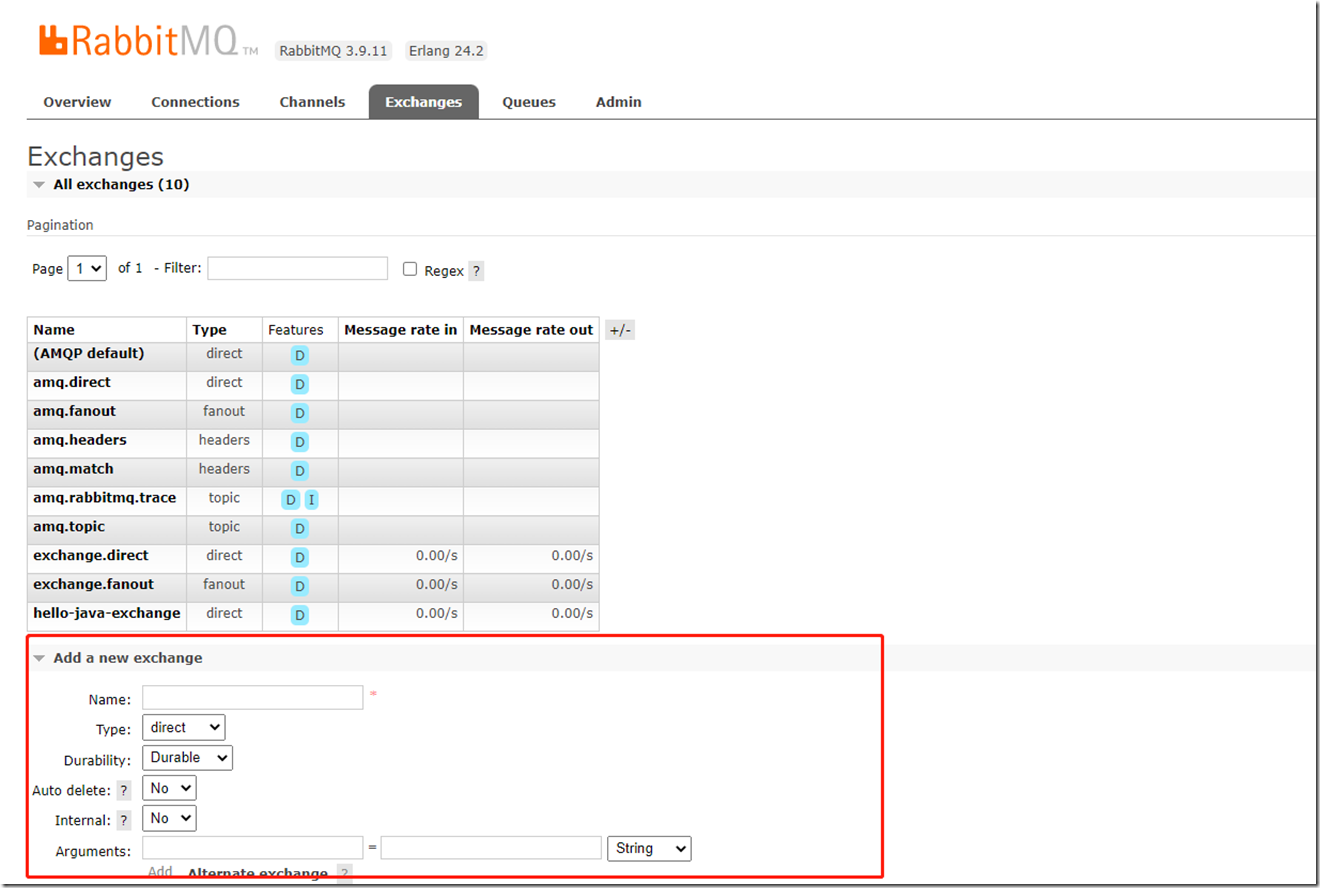This screenshot has width=1320, height=888.
Task: Open the amq.rabbitmq.trace exchange
Action: 104,498
